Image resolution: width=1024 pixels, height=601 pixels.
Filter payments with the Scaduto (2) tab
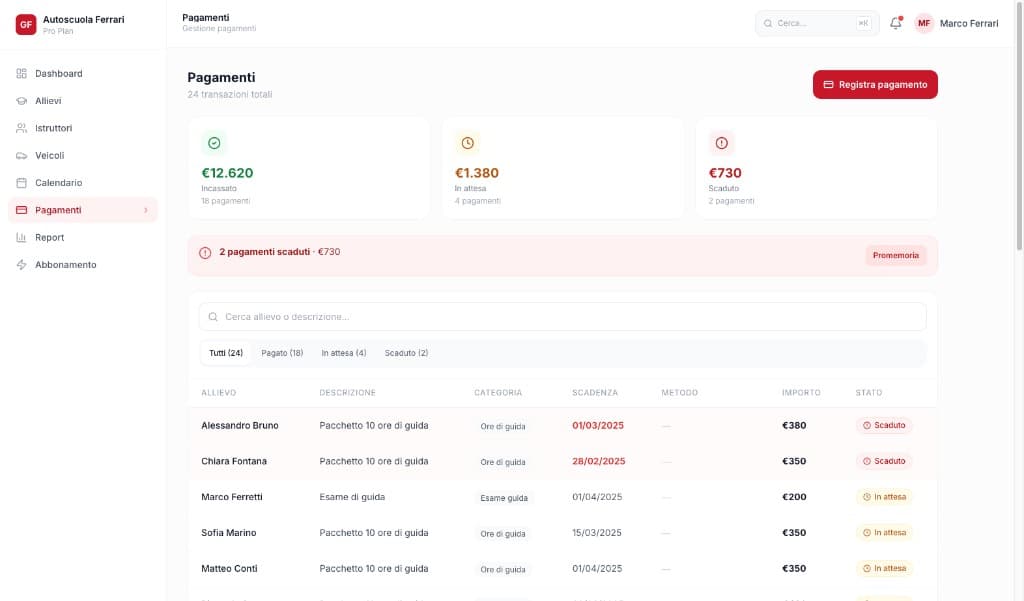tap(406, 352)
